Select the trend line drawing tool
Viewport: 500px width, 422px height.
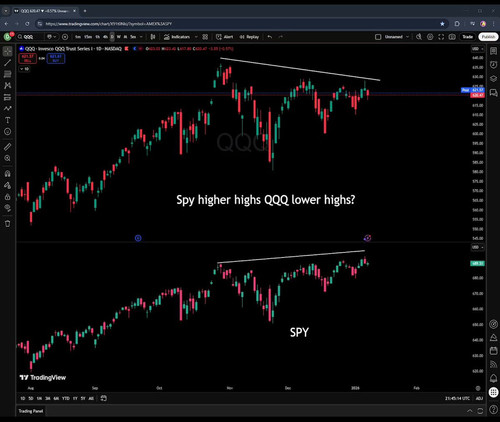pyautogui.click(x=7, y=63)
